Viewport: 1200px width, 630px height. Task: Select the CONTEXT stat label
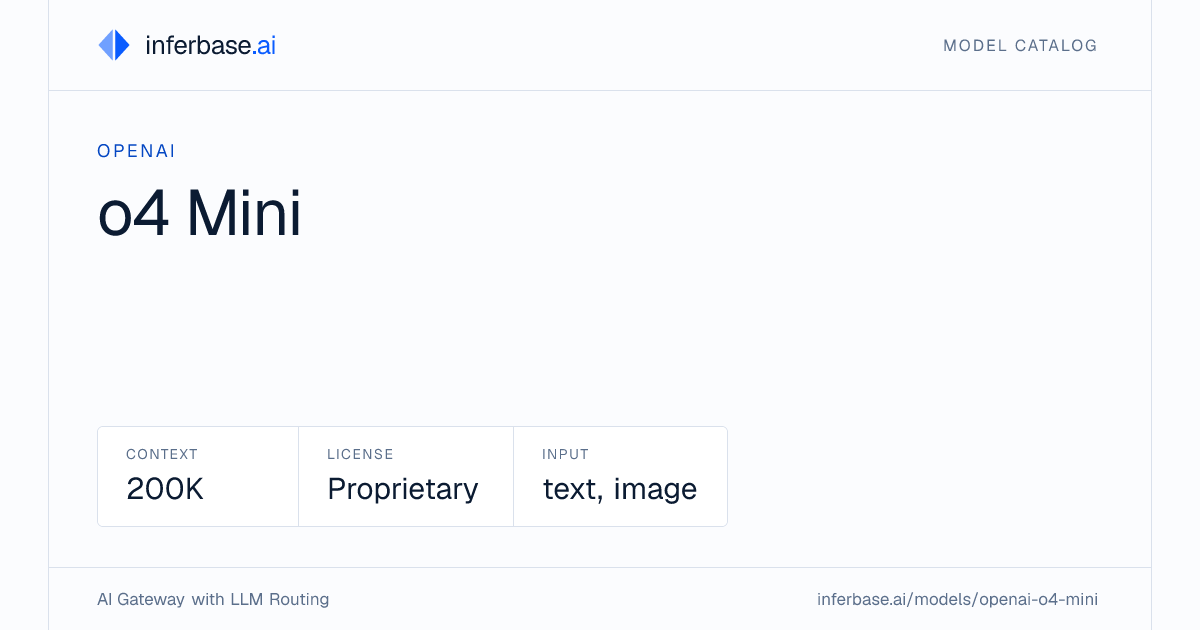[162, 454]
